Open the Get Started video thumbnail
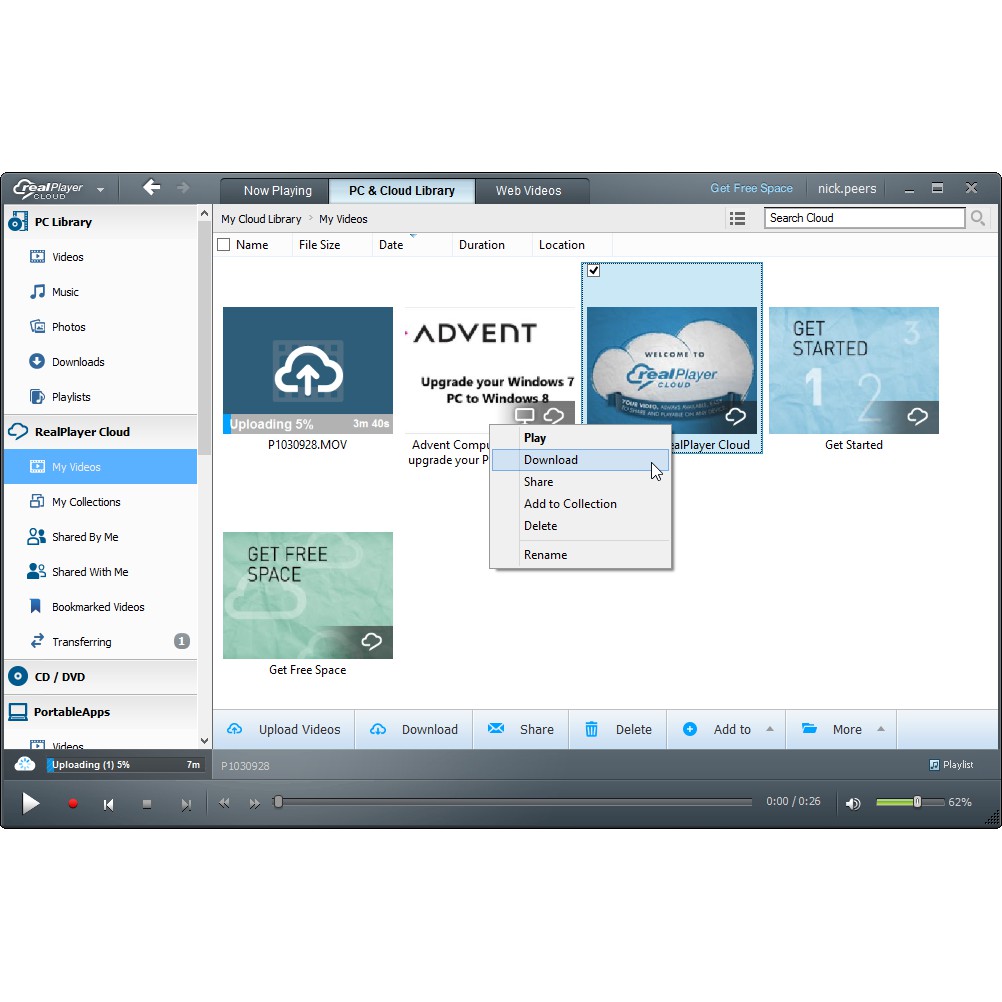The height and width of the screenshot is (1002, 1002). point(853,370)
